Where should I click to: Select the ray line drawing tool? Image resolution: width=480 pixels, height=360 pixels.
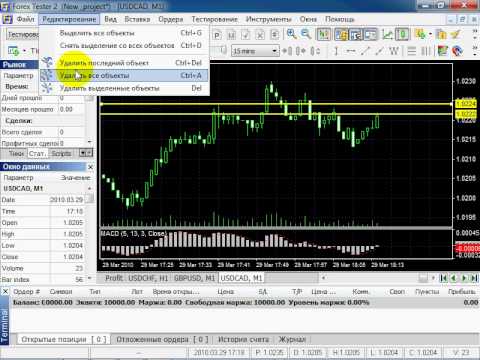[379, 51]
